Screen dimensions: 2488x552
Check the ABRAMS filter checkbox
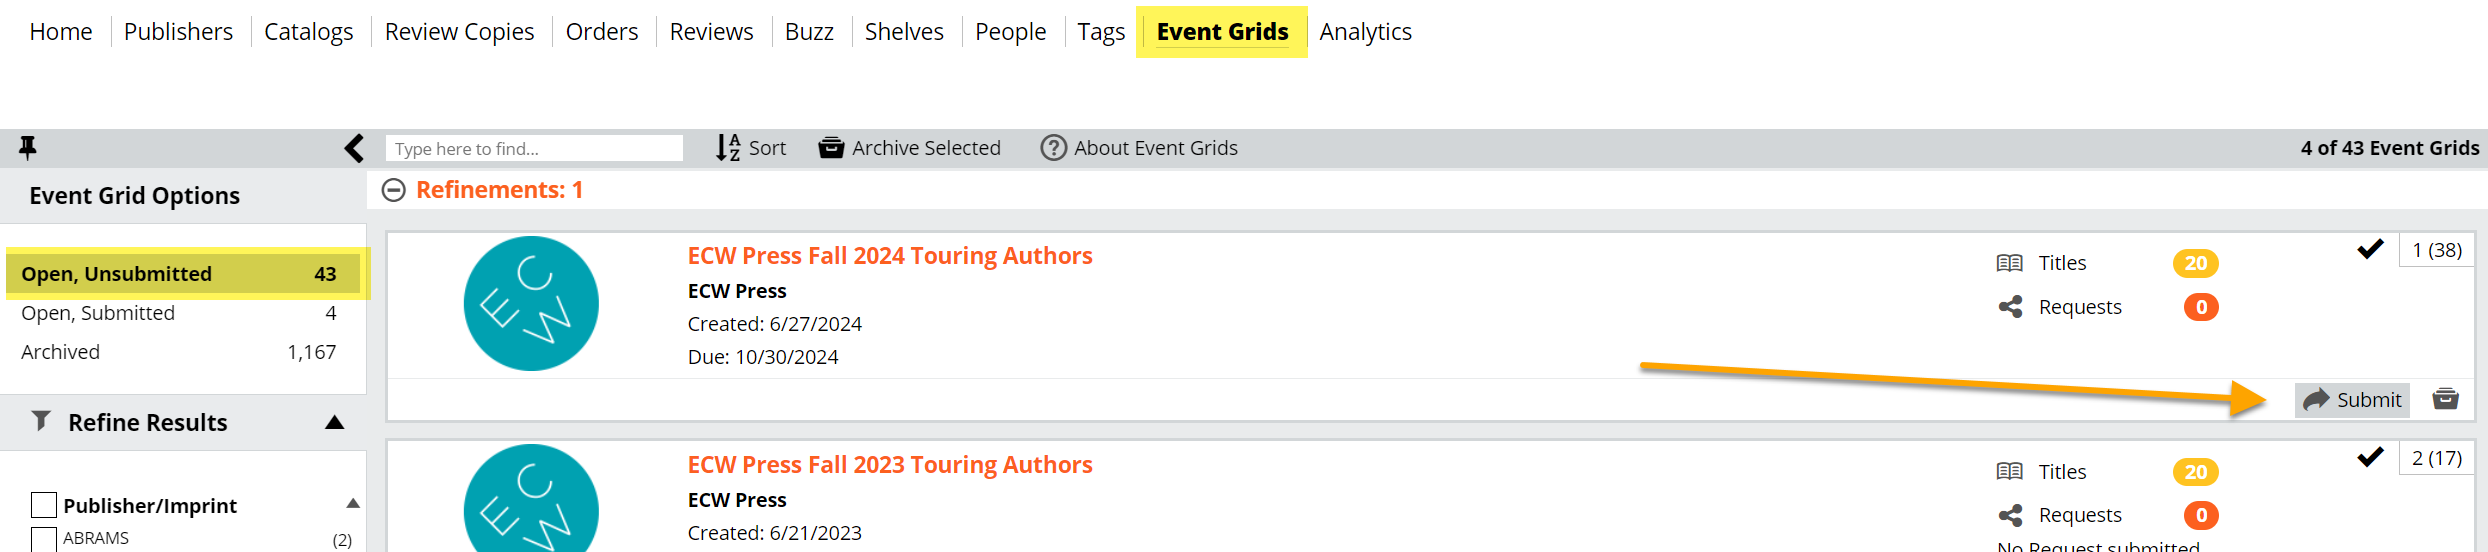[44, 538]
